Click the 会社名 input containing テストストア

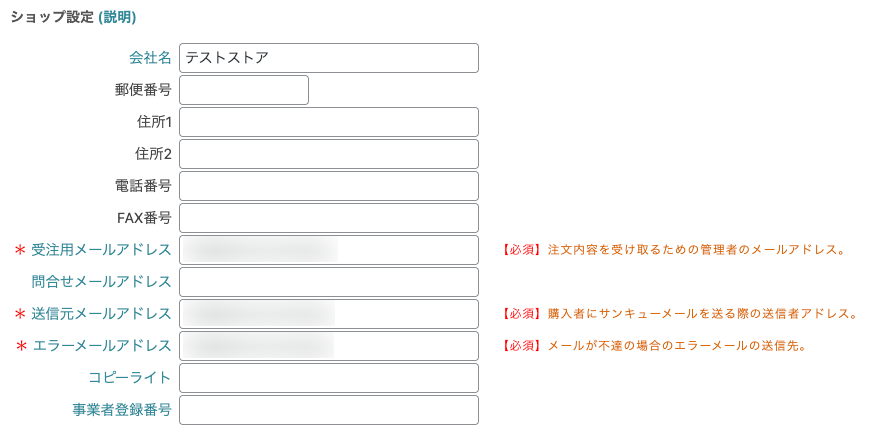click(x=328, y=58)
